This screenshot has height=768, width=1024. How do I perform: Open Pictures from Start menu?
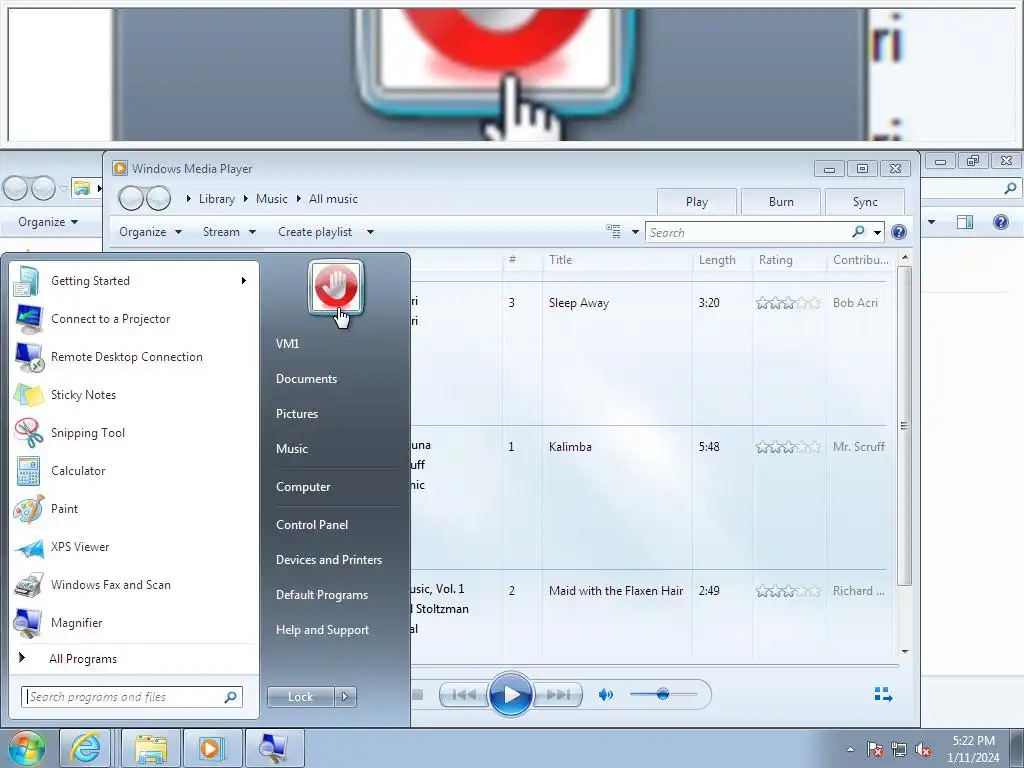point(296,414)
